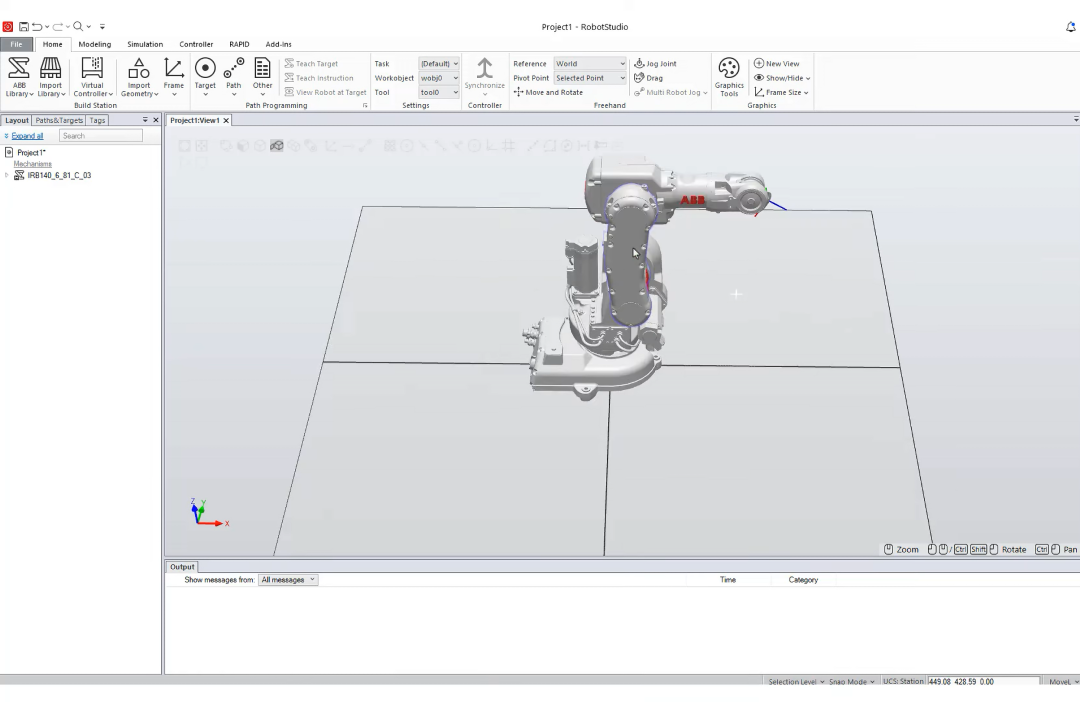Close the Layout browser panel

click(156, 120)
